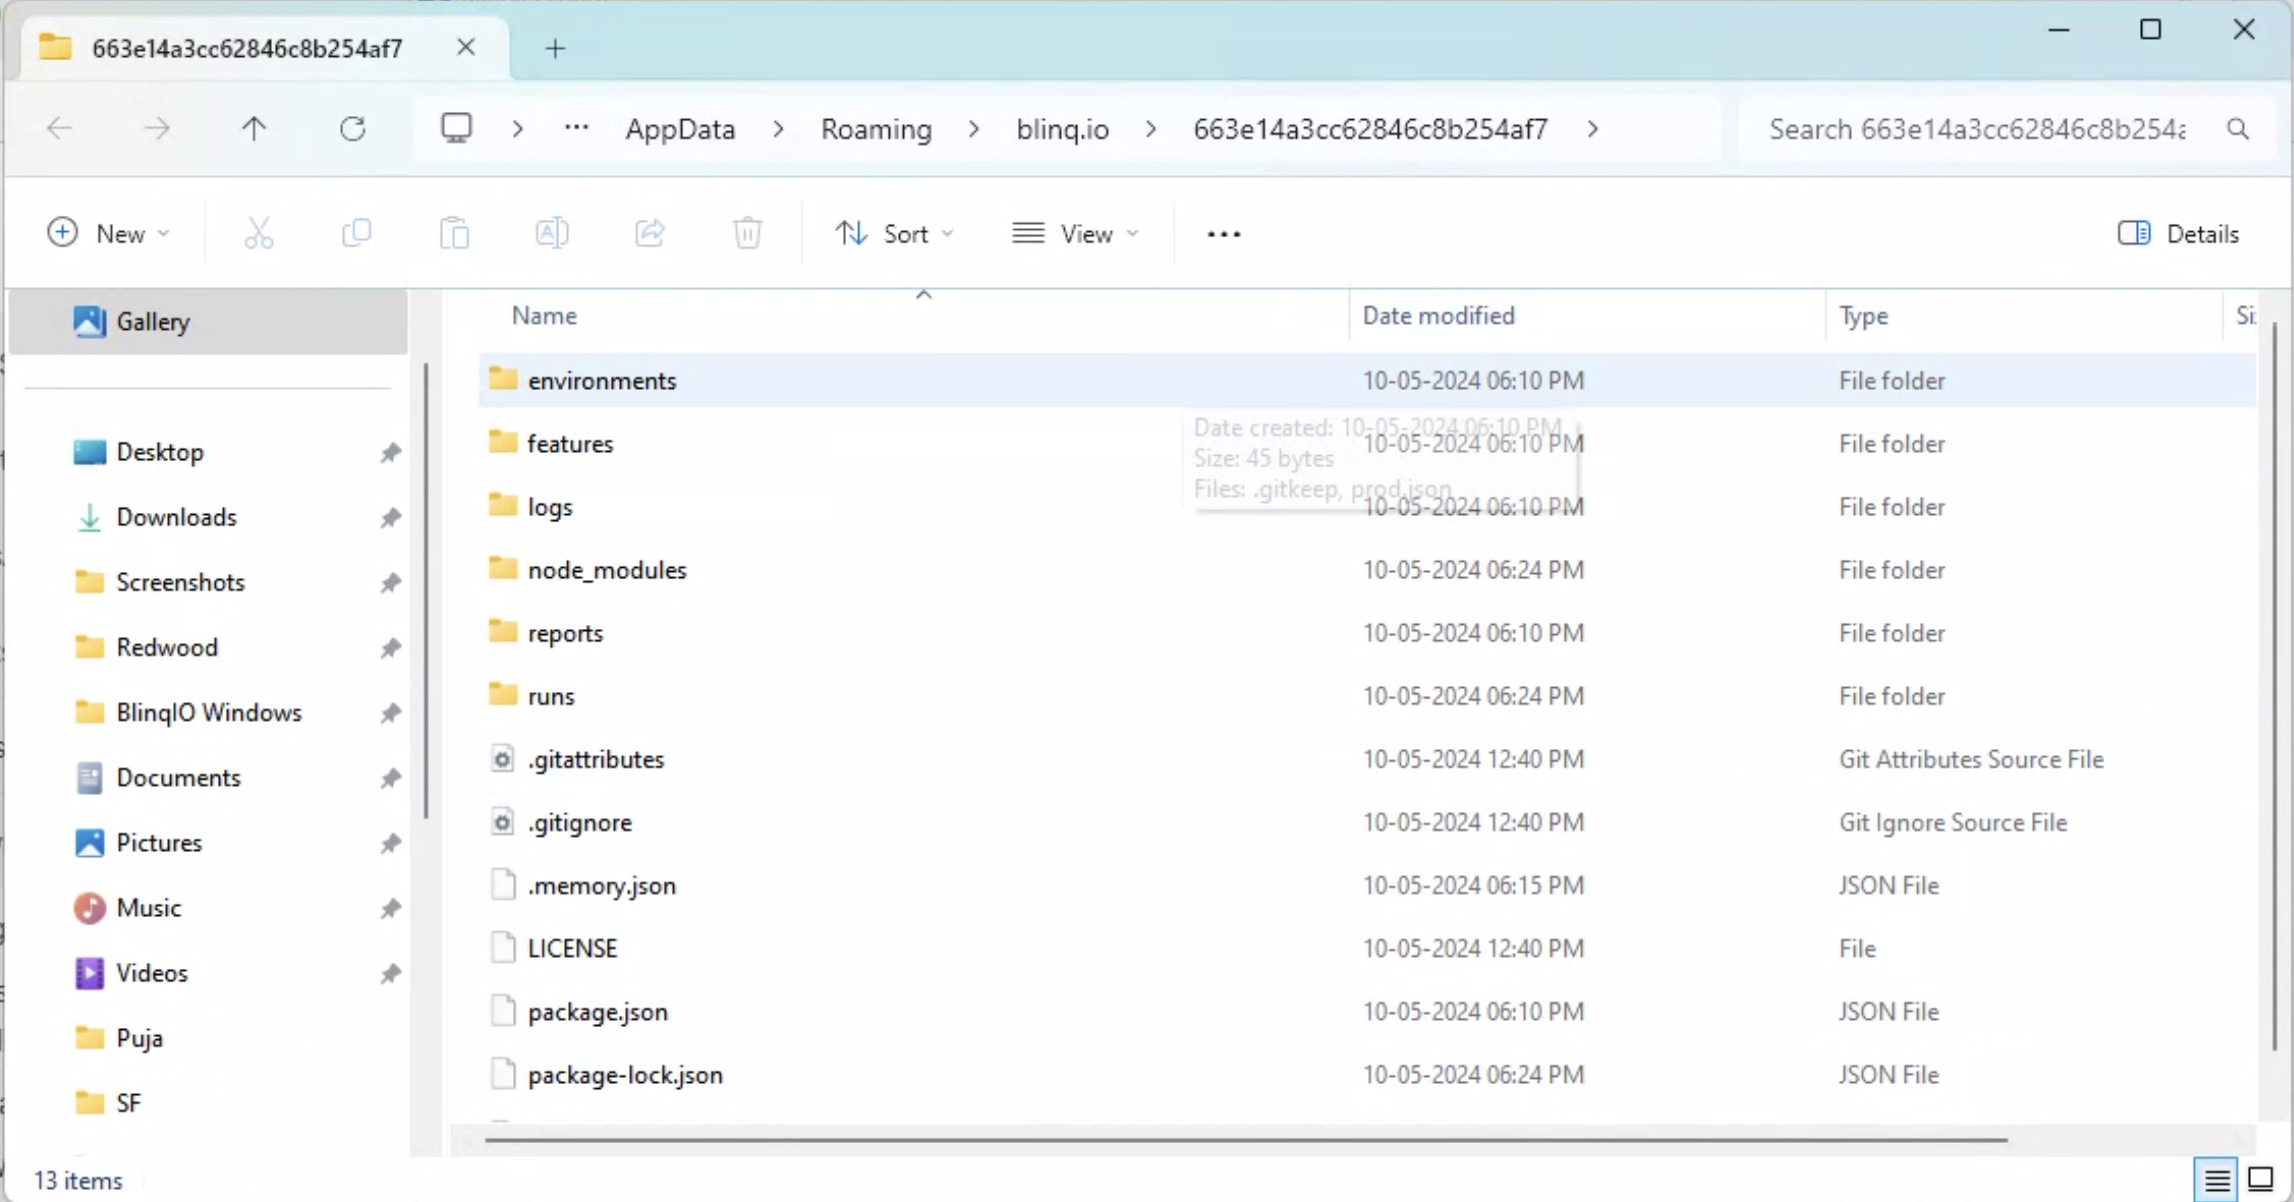Delete the environments folder
The width and height of the screenshot is (2294, 1202).
click(746, 233)
